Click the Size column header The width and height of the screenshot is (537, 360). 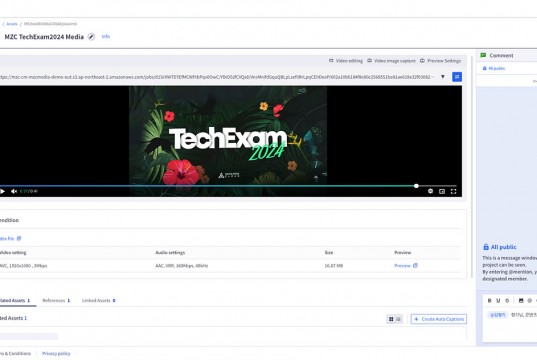click(329, 252)
